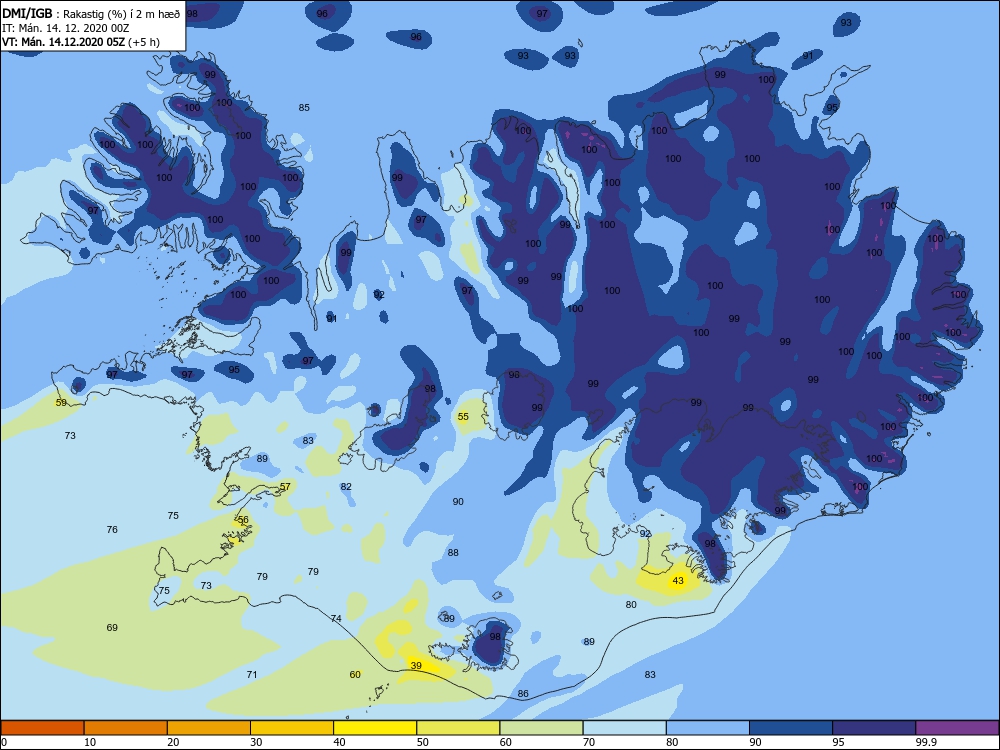Viewport: 1000px width, 750px height.
Task: Click the "39" humidity value on the map
Action: 416,665
